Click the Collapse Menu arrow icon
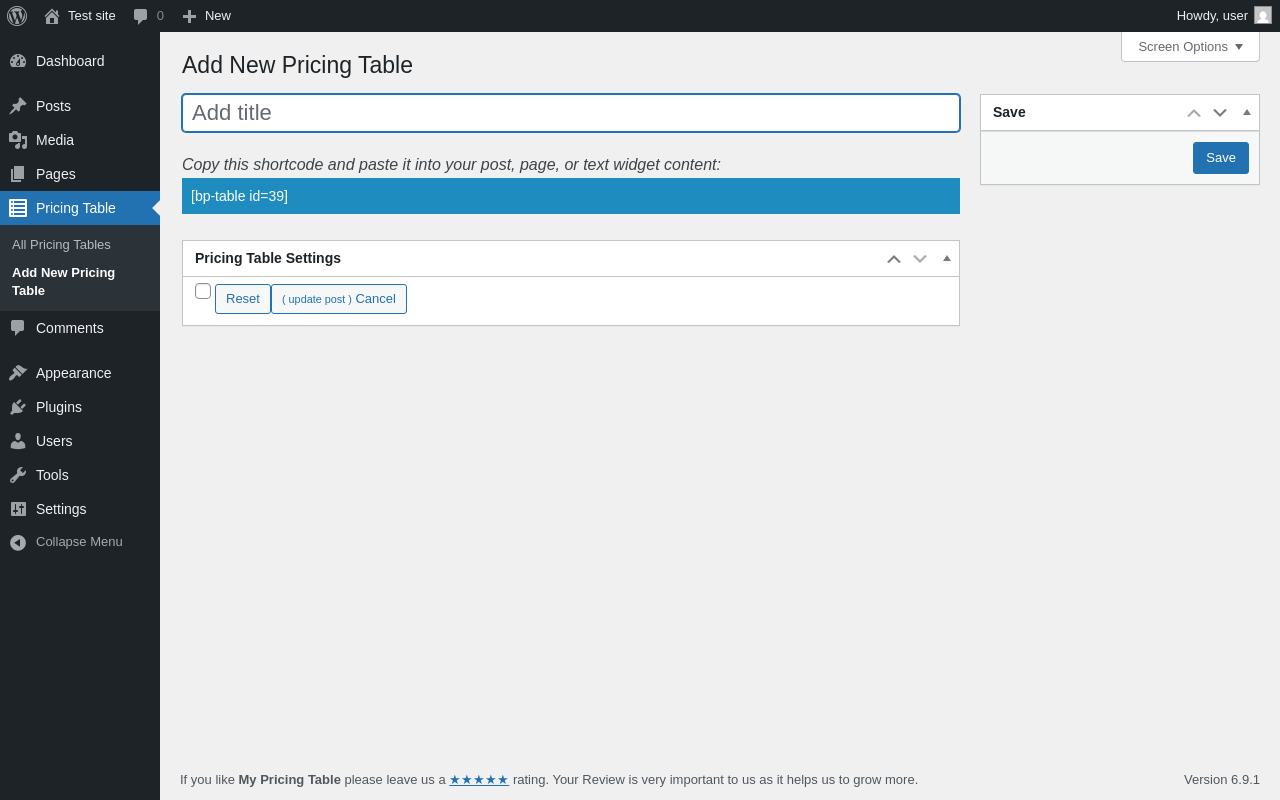 click(18, 542)
